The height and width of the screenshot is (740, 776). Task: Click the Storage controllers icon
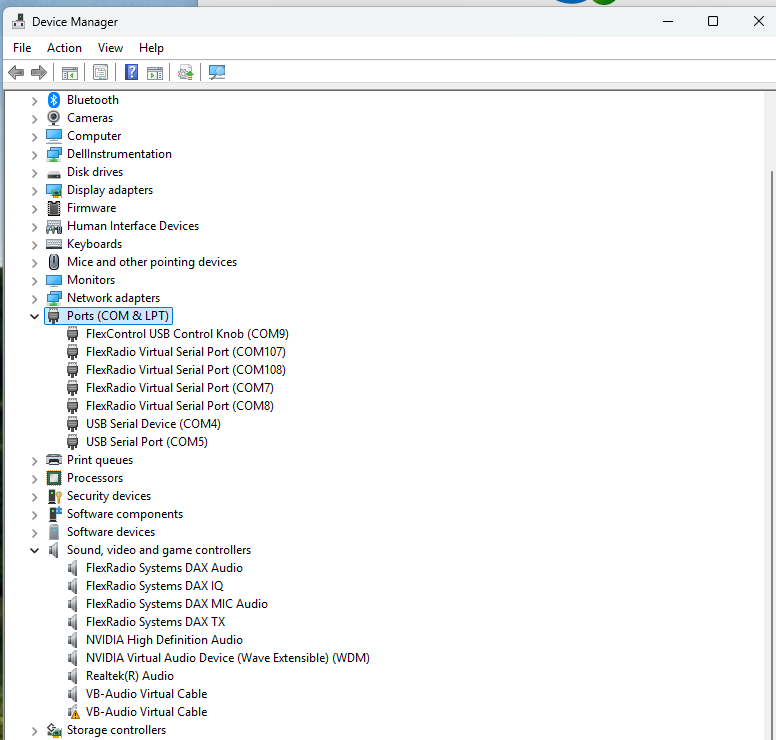point(54,730)
